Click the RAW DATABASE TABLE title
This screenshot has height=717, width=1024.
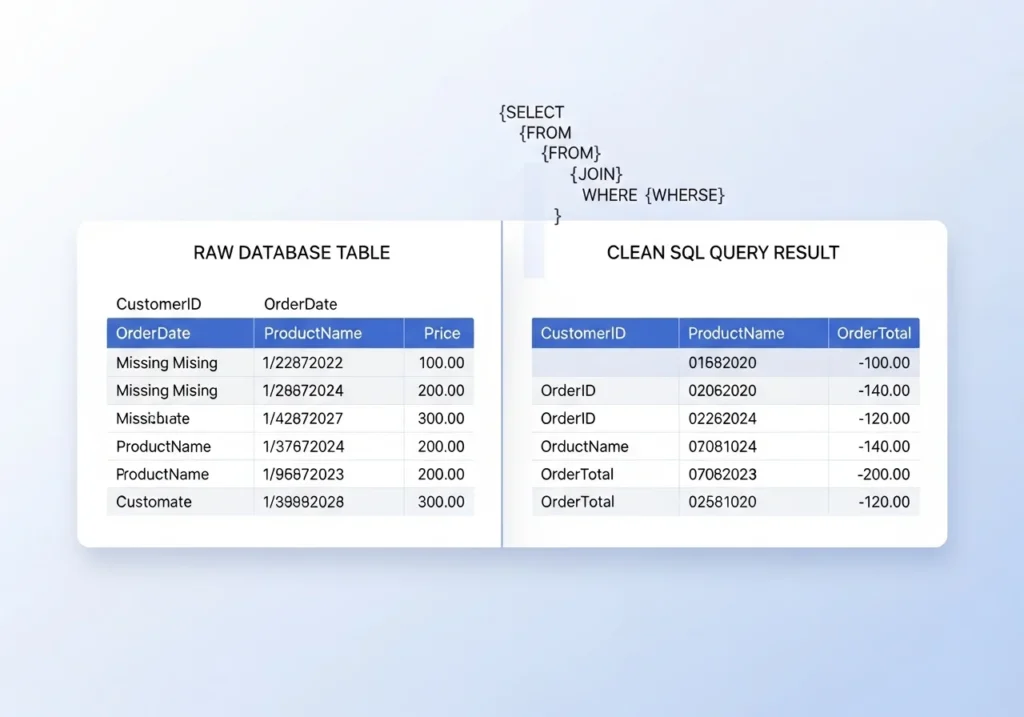pos(291,253)
